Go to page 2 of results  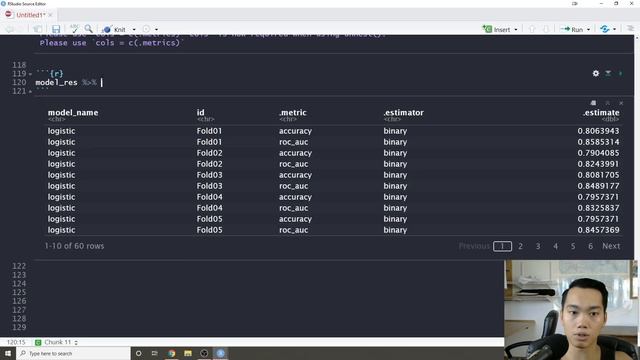coord(520,246)
